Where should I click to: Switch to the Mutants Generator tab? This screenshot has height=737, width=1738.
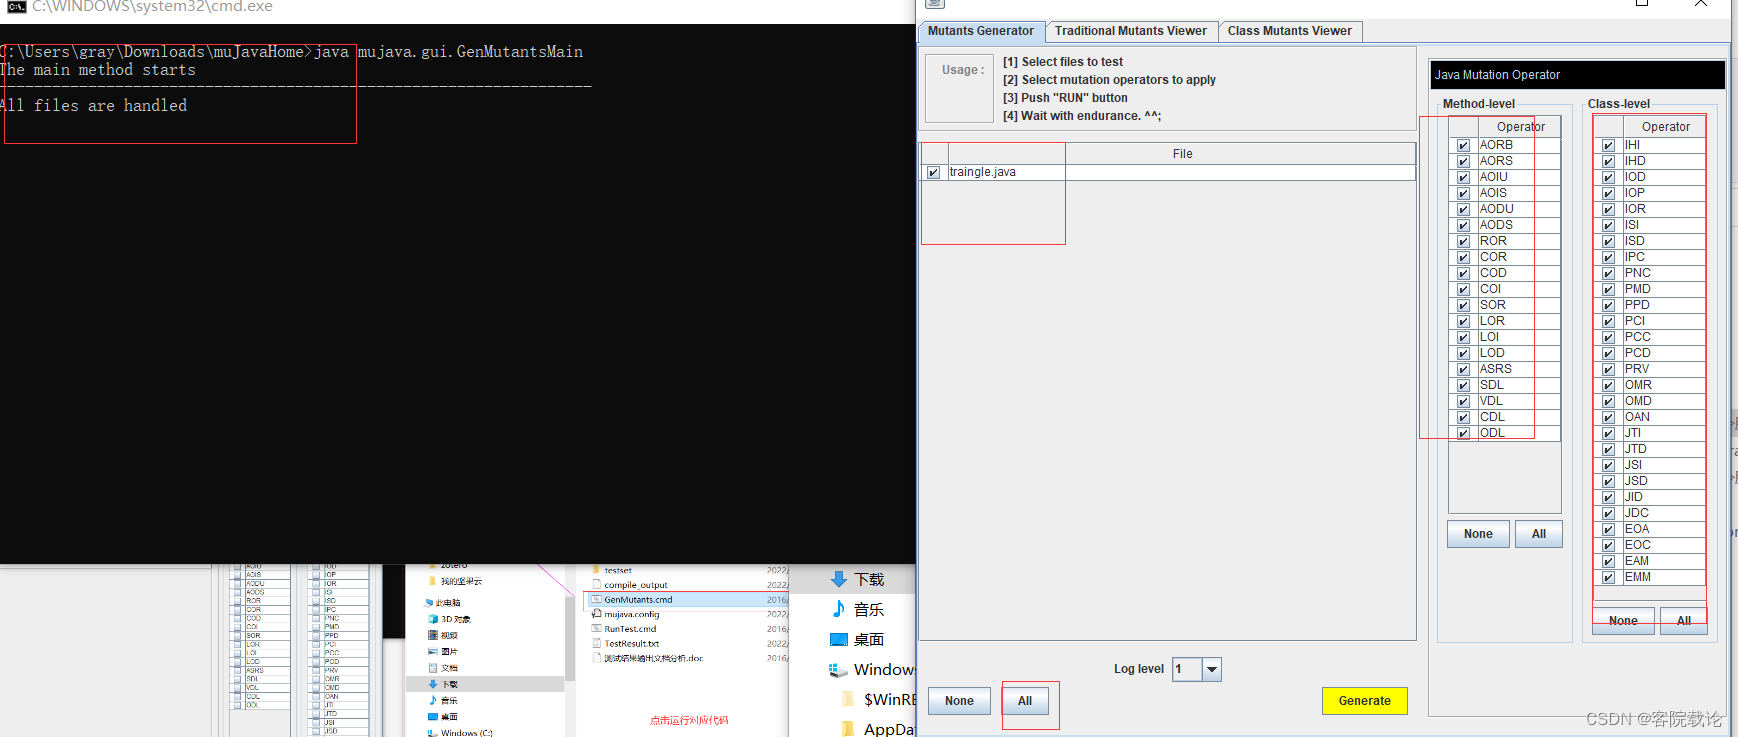[x=981, y=31]
